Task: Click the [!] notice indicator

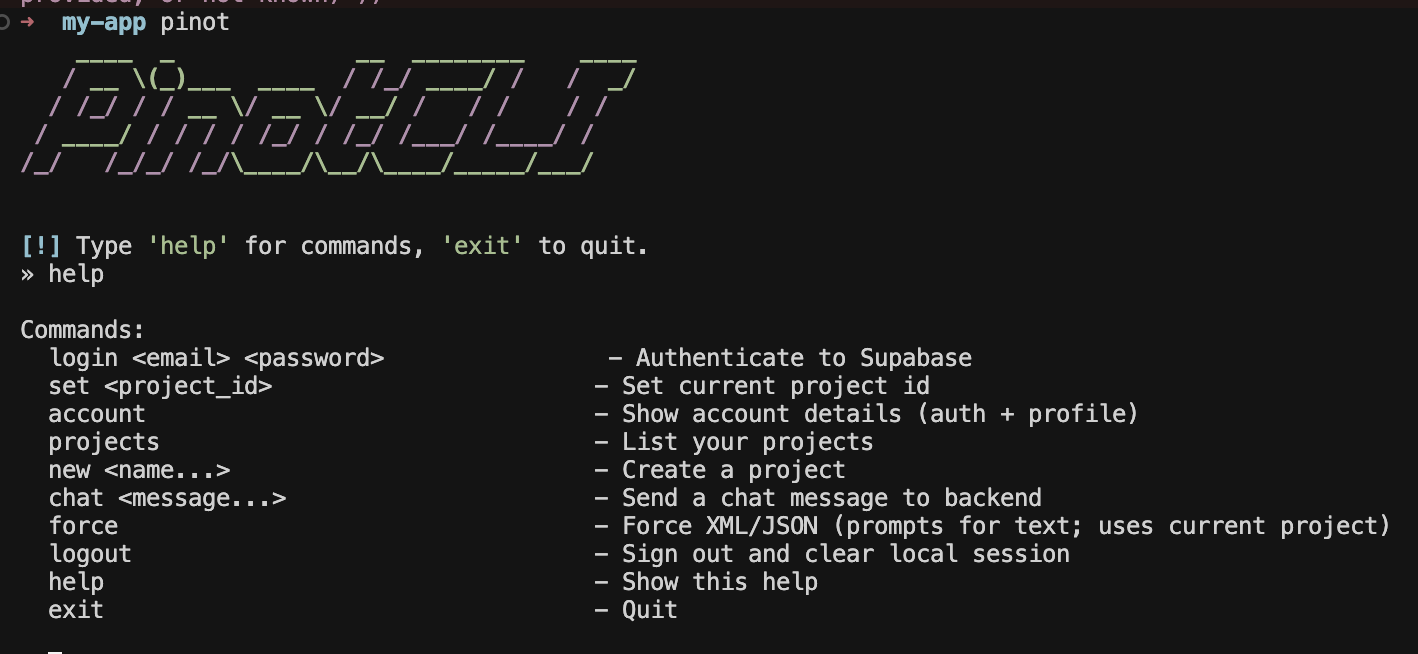Action: coord(40,246)
